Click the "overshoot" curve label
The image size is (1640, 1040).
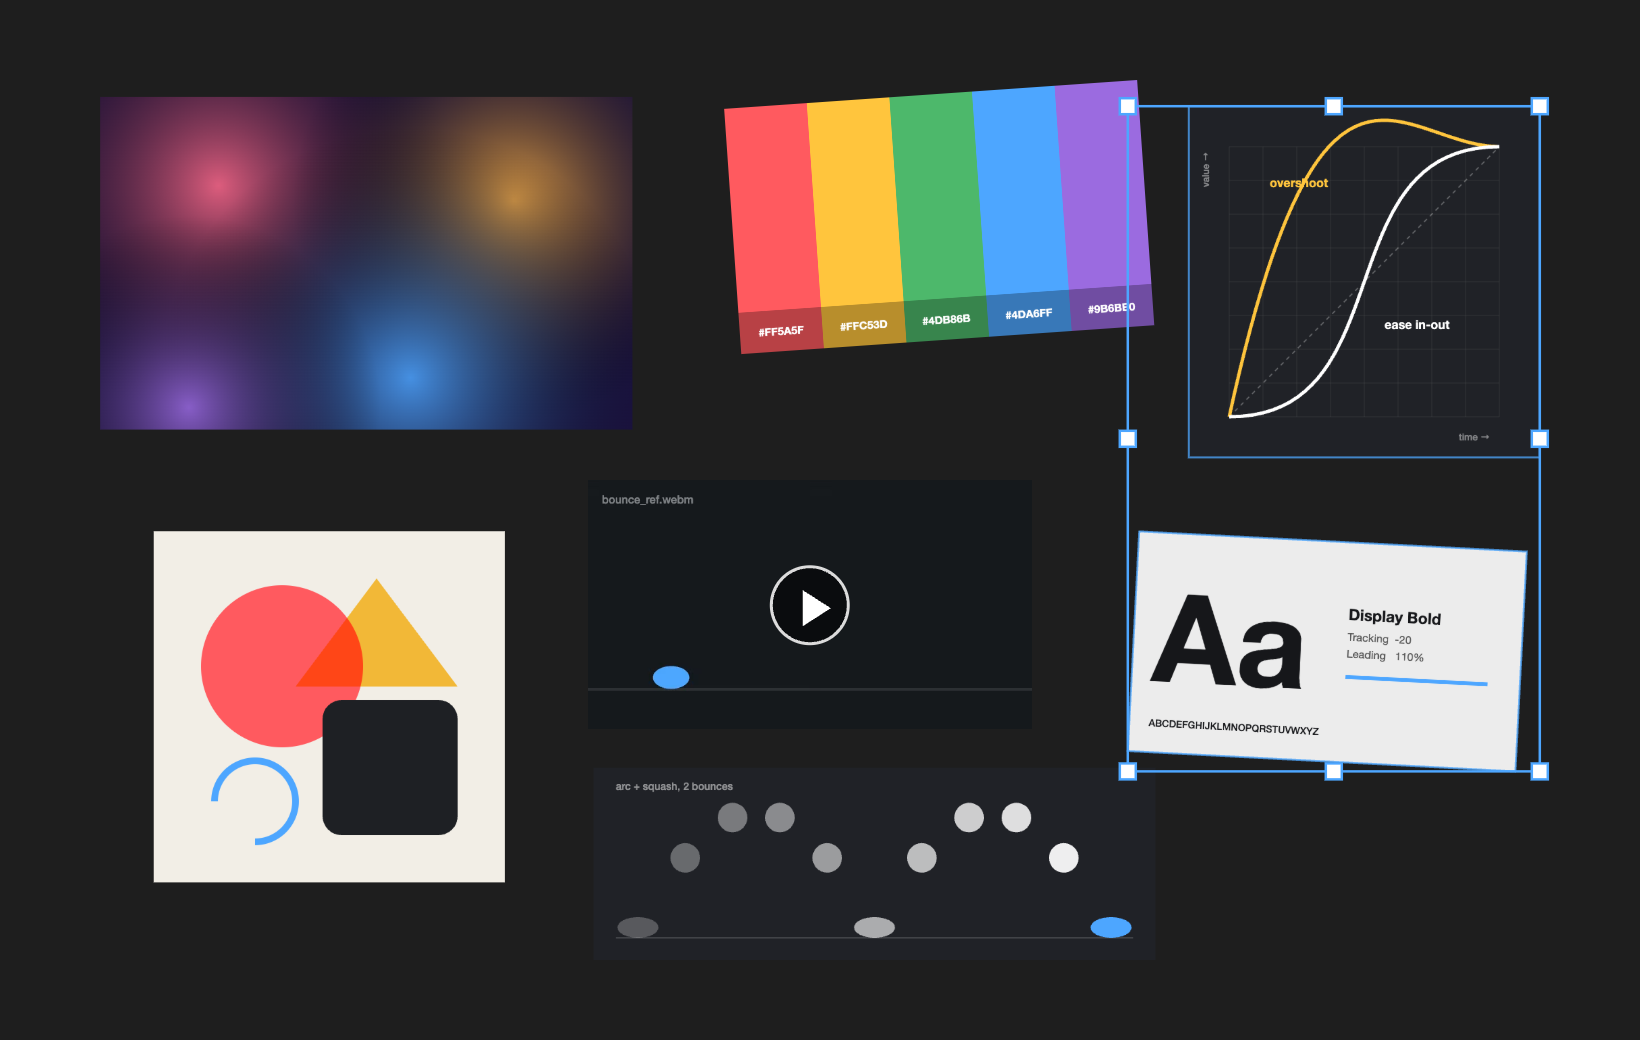point(1299,183)
